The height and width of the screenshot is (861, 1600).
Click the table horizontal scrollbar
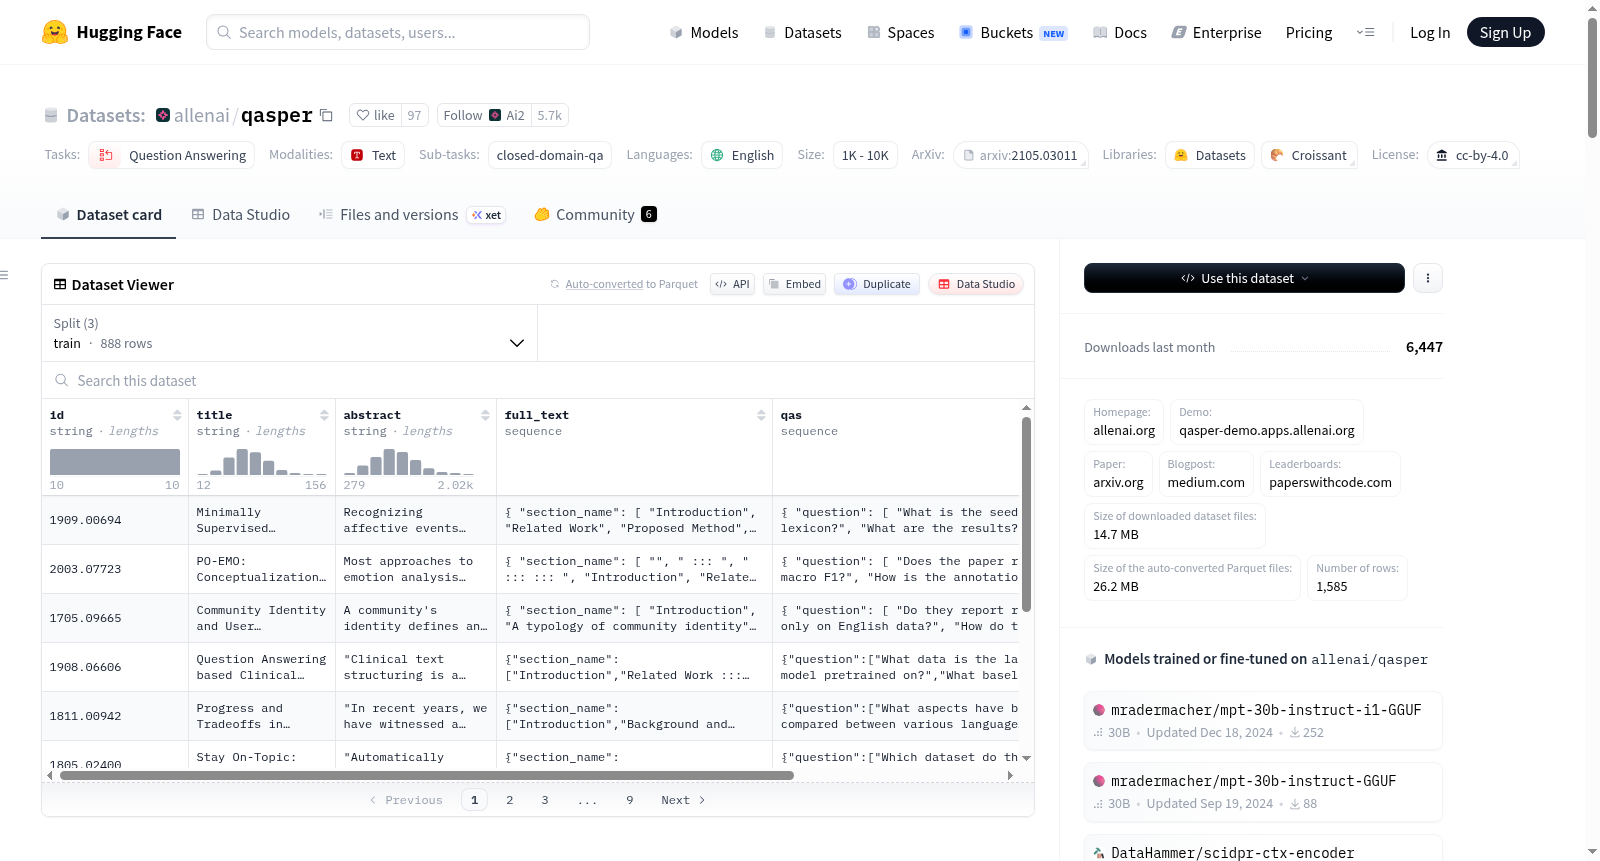point(427,775)
